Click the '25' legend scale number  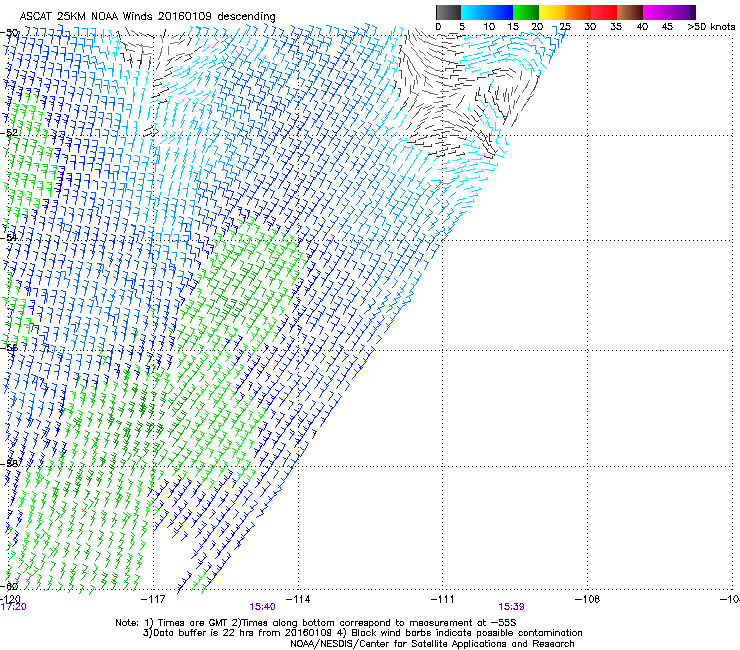click(x=565, y=27)
